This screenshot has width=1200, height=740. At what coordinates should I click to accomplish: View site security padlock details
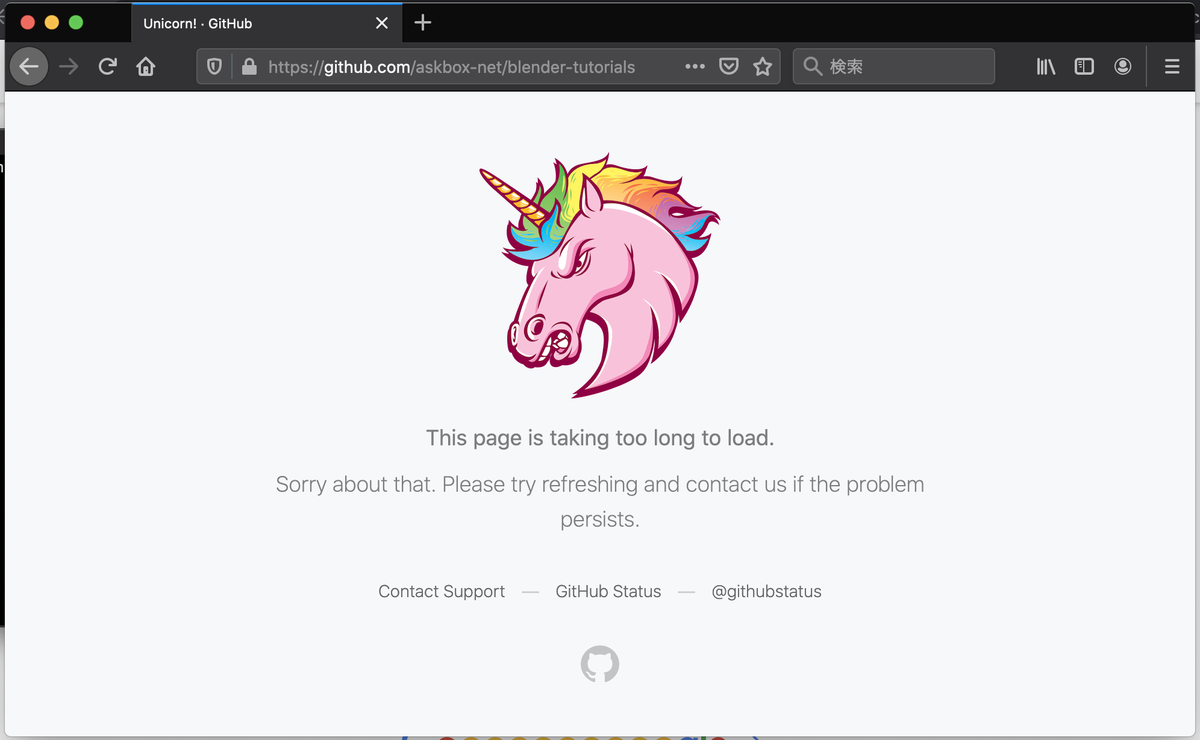pos(249,67)
